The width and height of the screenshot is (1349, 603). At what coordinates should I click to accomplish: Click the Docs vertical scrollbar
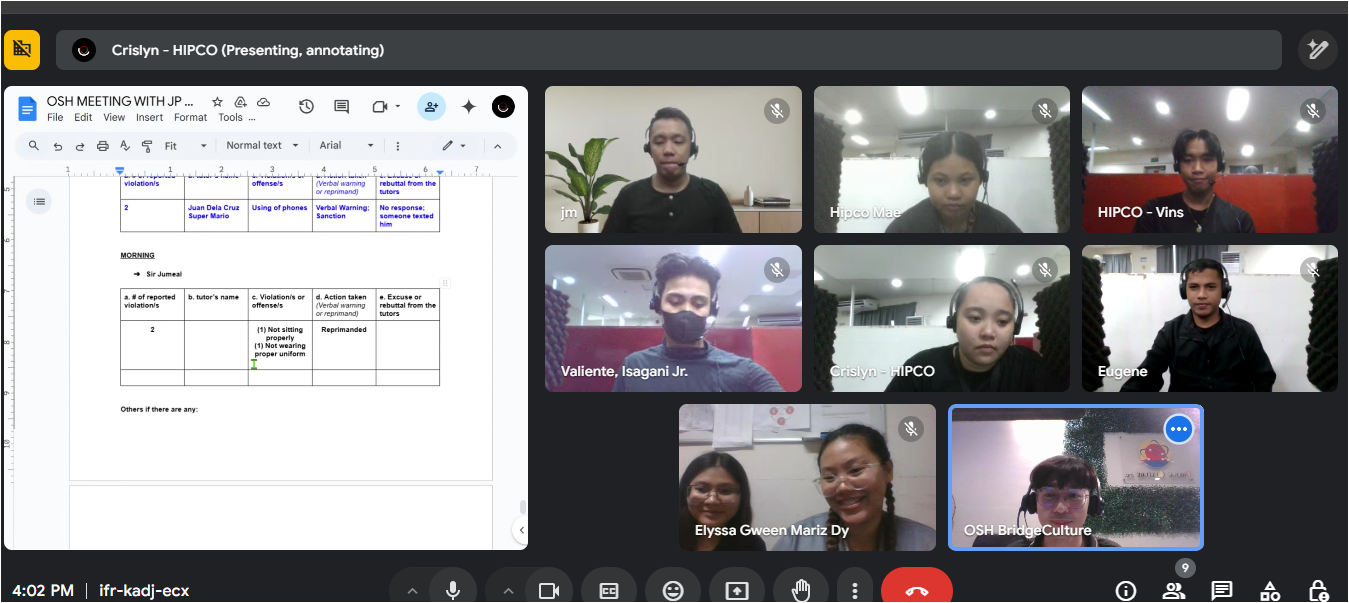coord(522,507)
